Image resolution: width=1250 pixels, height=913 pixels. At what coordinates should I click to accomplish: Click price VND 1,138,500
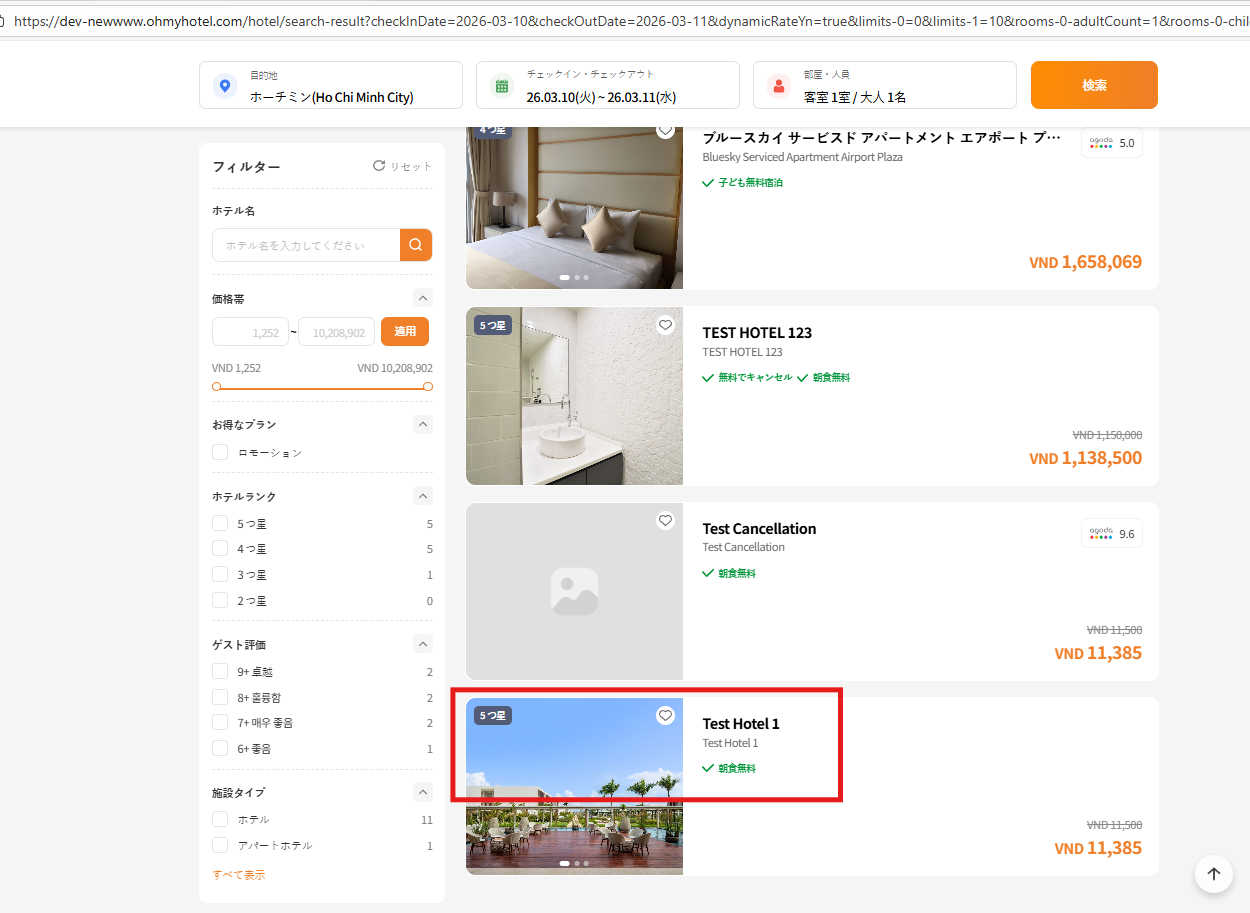coord(1085,457)
